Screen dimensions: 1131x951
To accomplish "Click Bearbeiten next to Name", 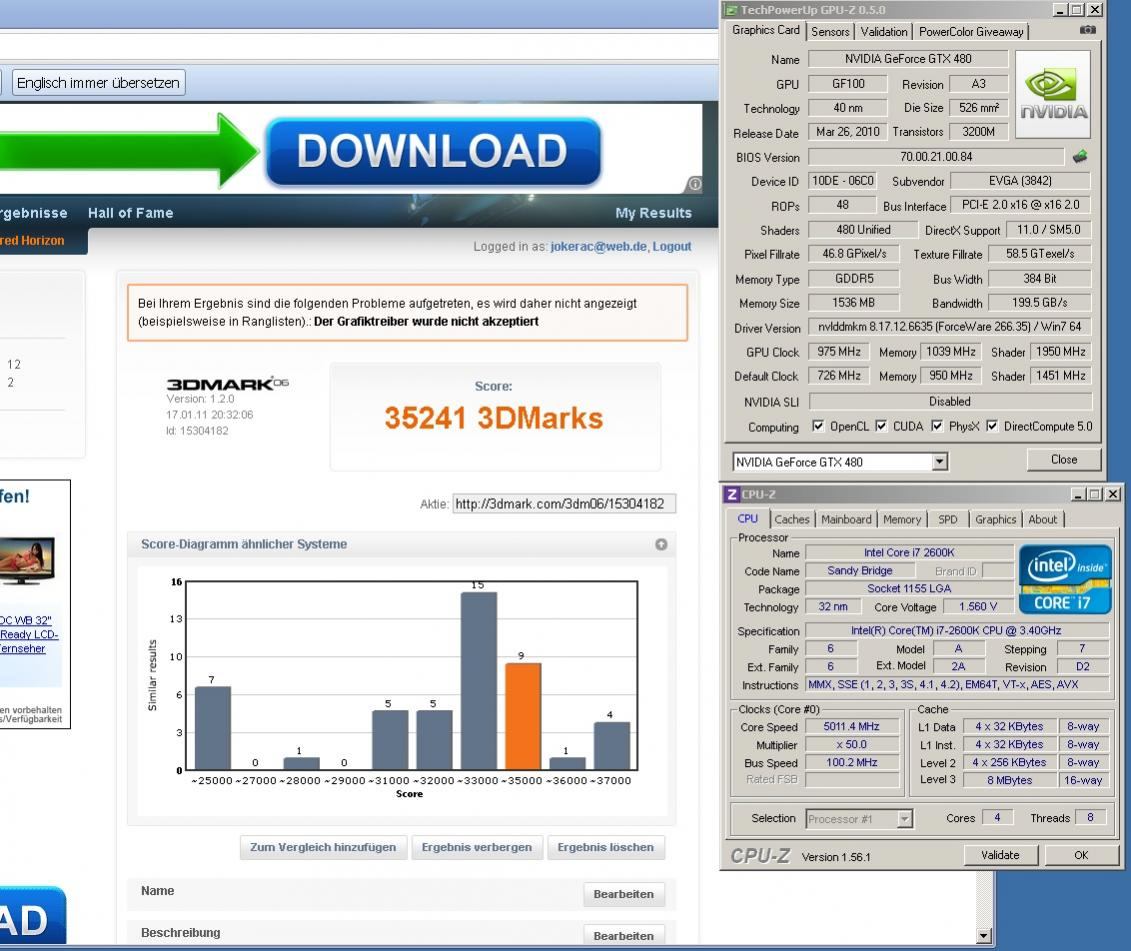I will [623, 894].
